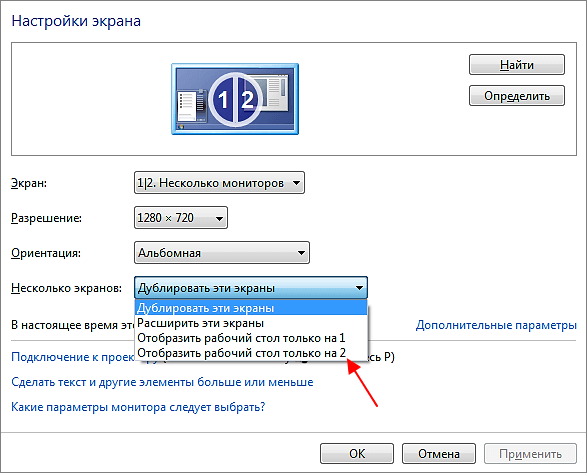Collapse the Несколько экранов combo box

tap(251, 288)
